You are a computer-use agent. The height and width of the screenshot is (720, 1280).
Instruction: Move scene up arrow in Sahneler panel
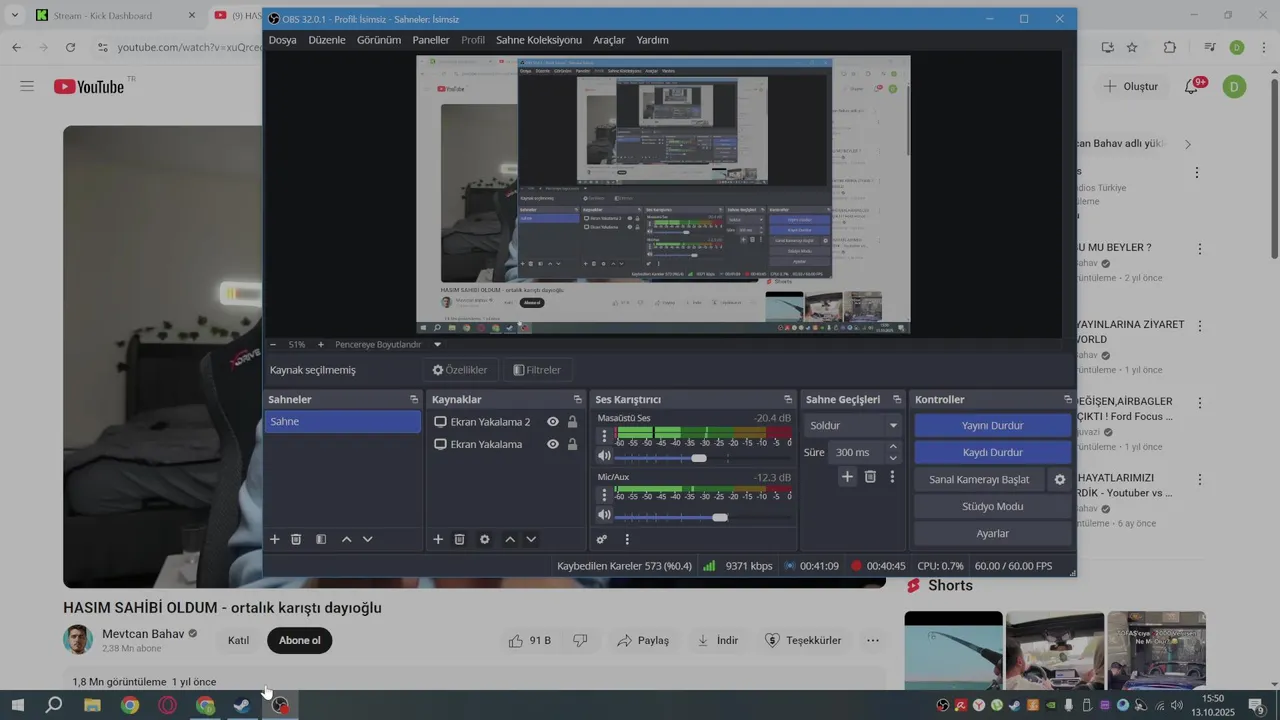[x=346, y=539]
